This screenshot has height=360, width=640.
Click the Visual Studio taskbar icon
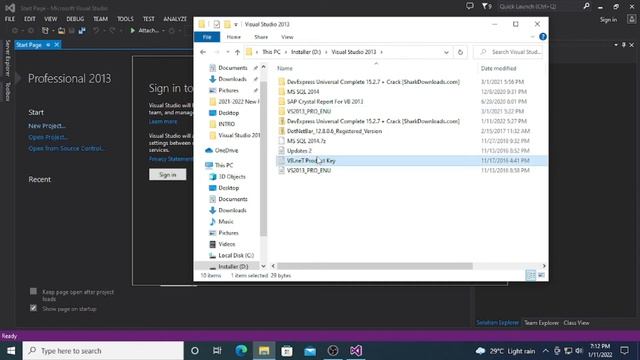coord(356,351)
